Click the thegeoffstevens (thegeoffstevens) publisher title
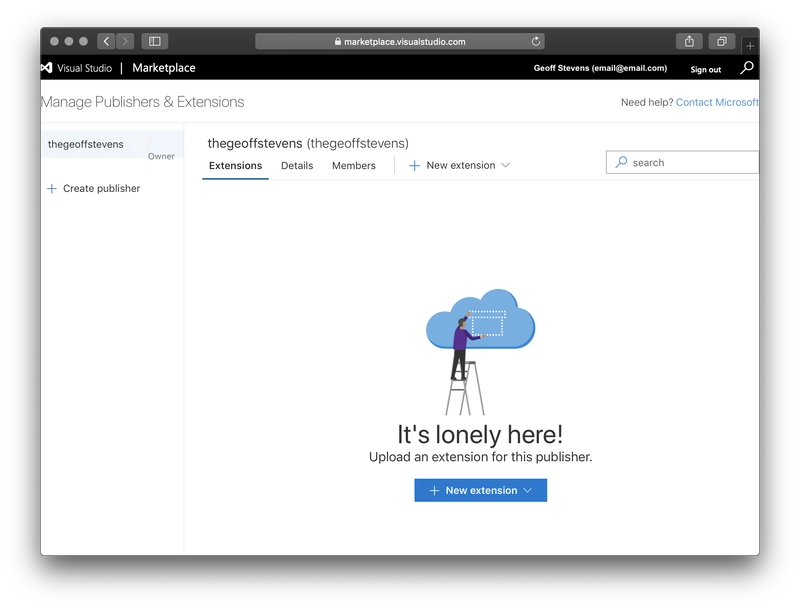This screenshot has width=800, height=609. pyautogui.click(x=308, y=143)
